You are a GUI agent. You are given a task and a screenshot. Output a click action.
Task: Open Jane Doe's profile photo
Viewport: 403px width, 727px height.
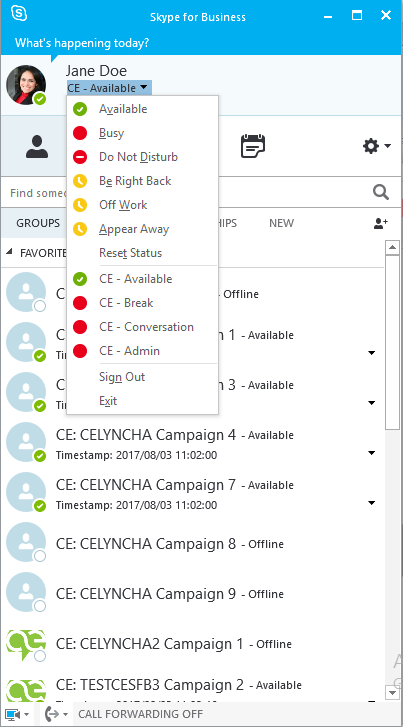[26, 84]
